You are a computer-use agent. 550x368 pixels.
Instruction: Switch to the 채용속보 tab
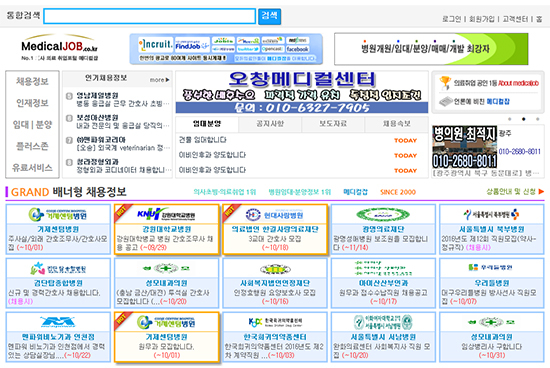(x=396, y=124)
